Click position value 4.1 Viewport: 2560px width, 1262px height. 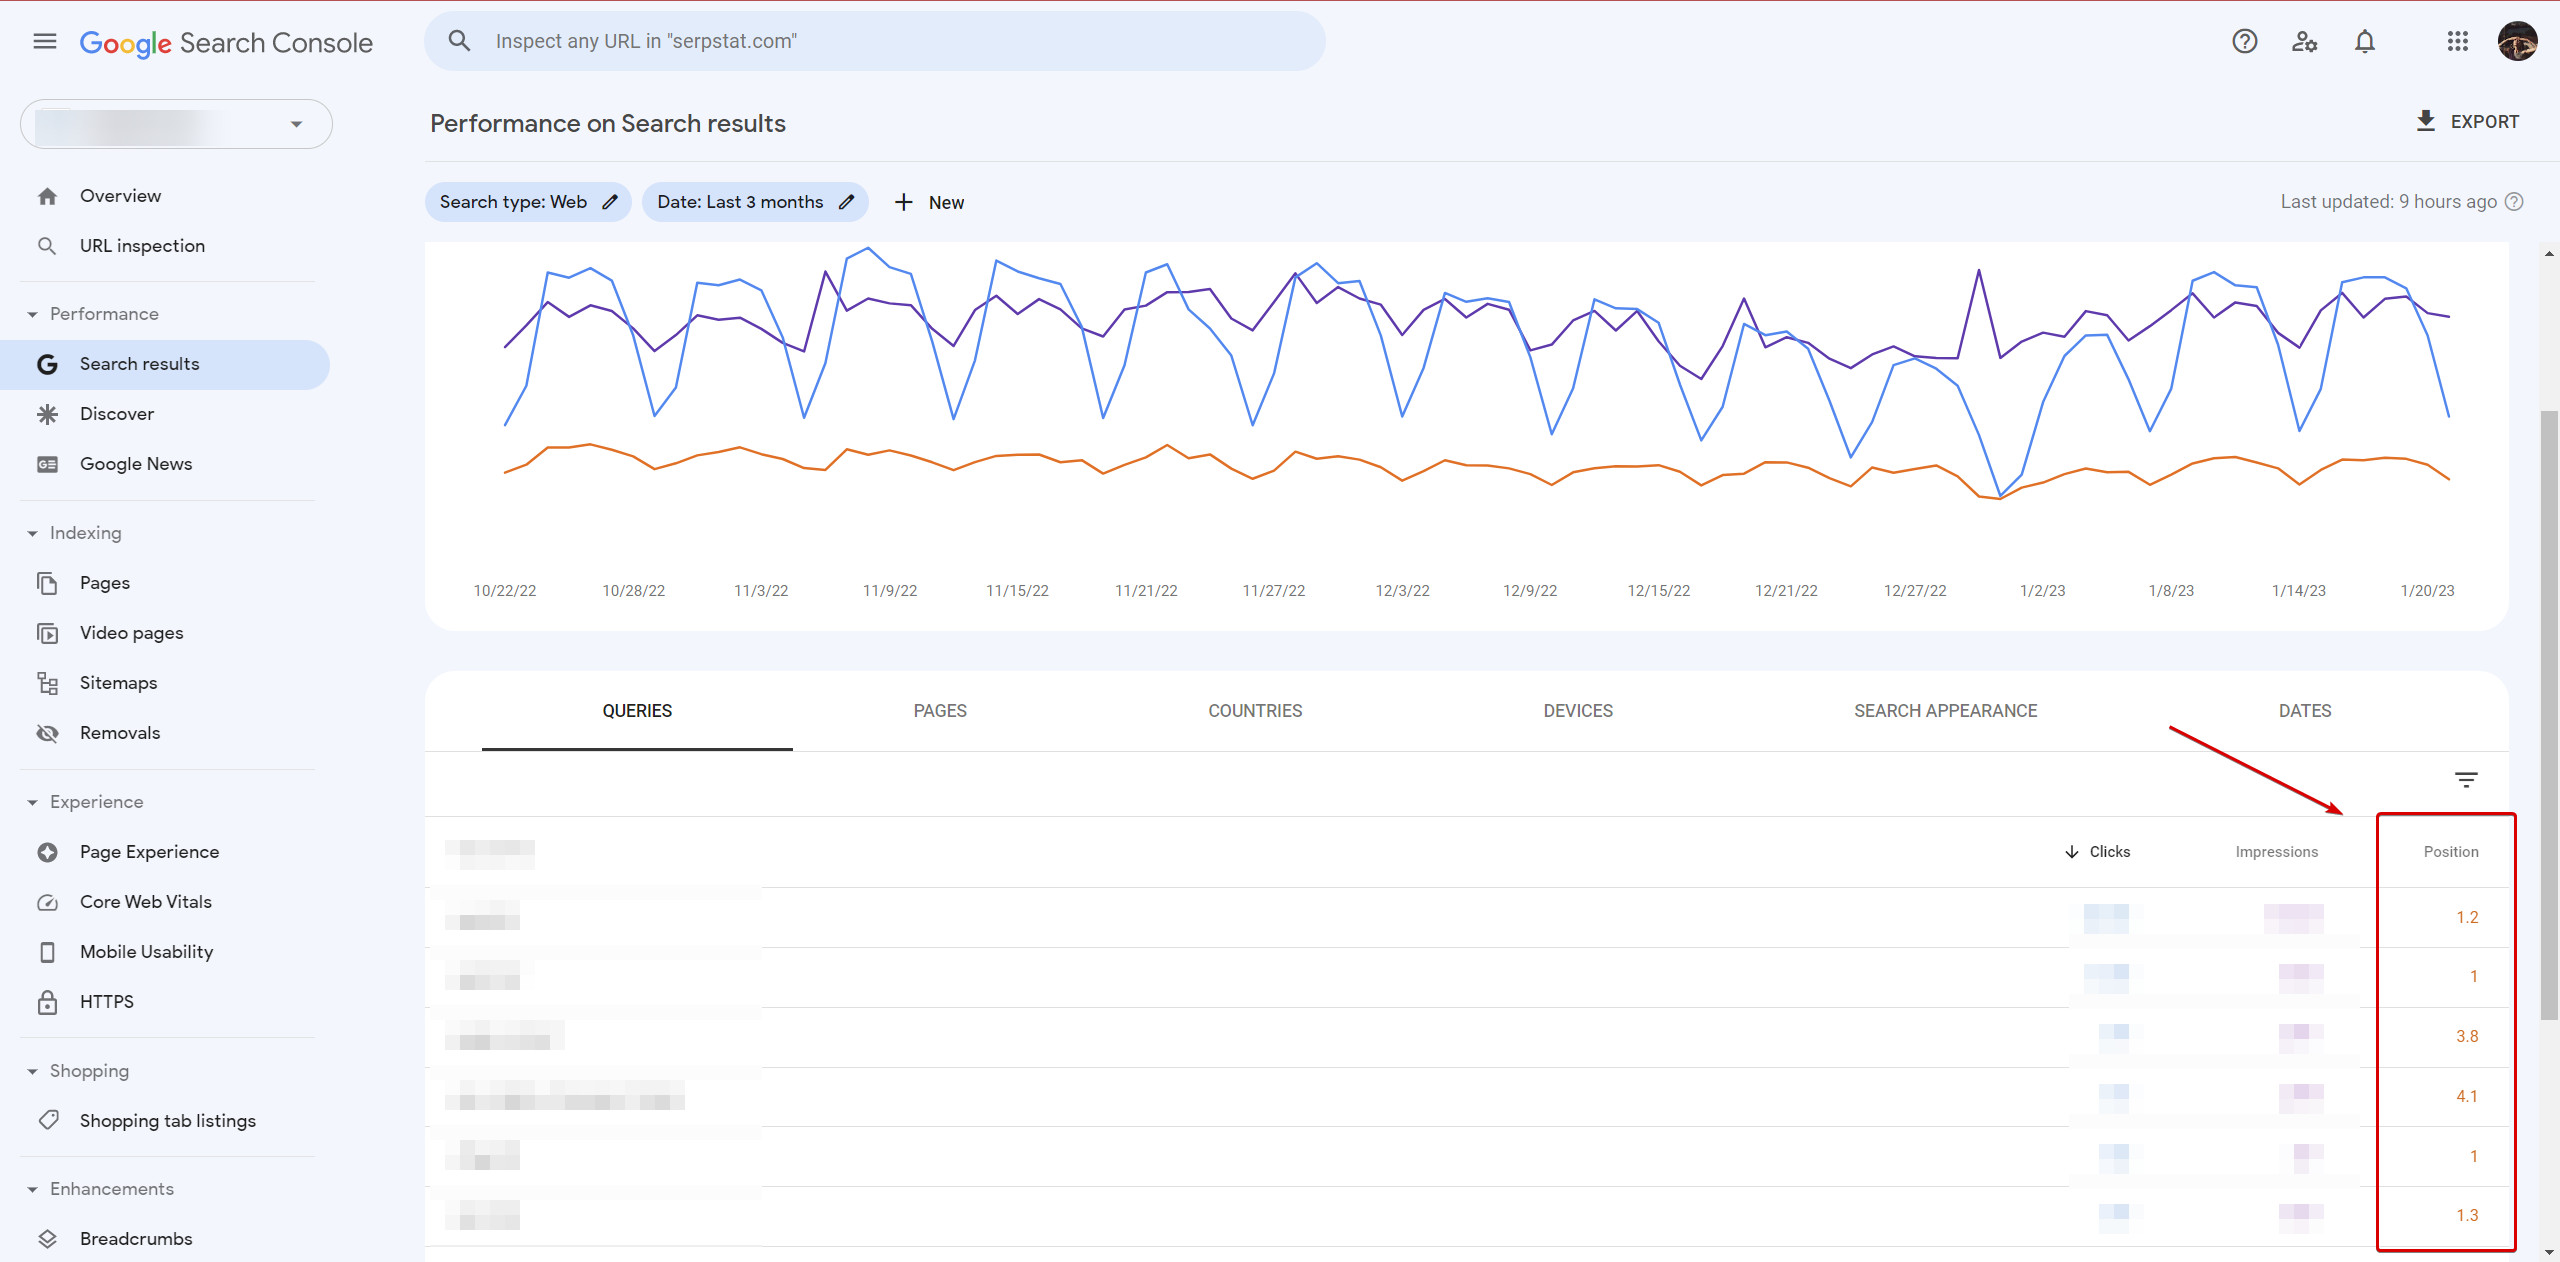(2467, 1096)
